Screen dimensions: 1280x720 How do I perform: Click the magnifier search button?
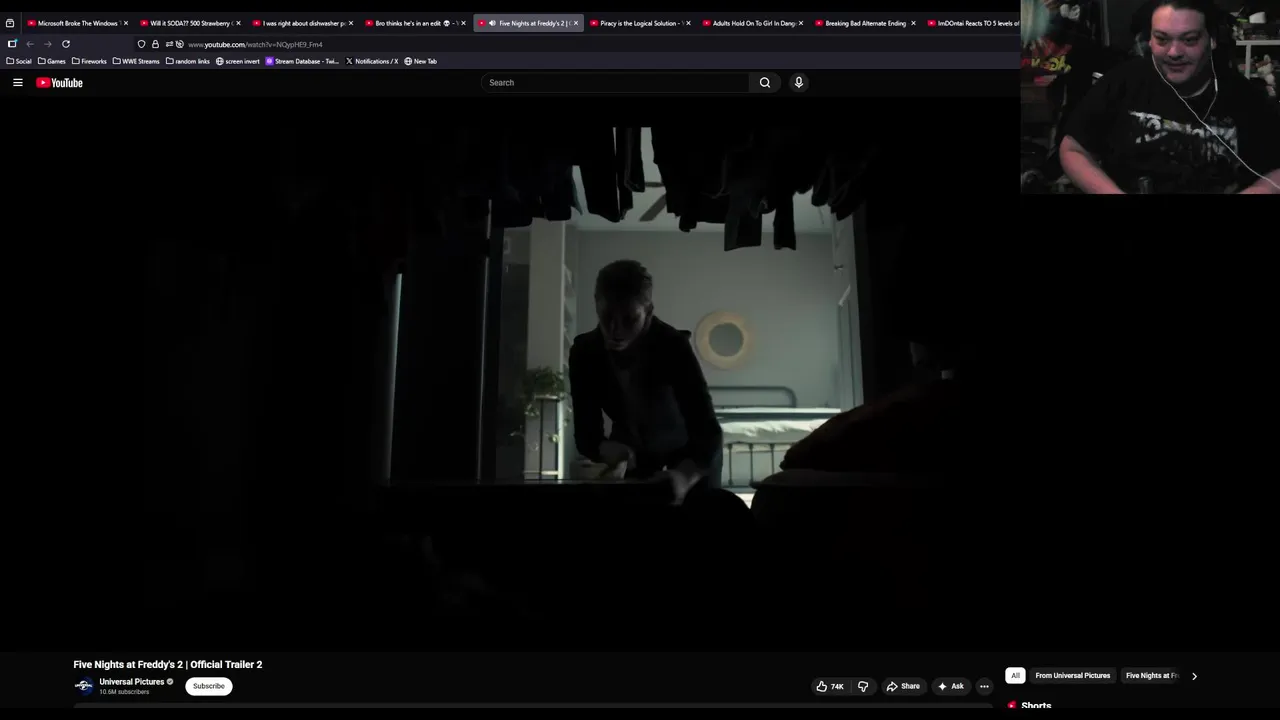(x=765, y=83)
